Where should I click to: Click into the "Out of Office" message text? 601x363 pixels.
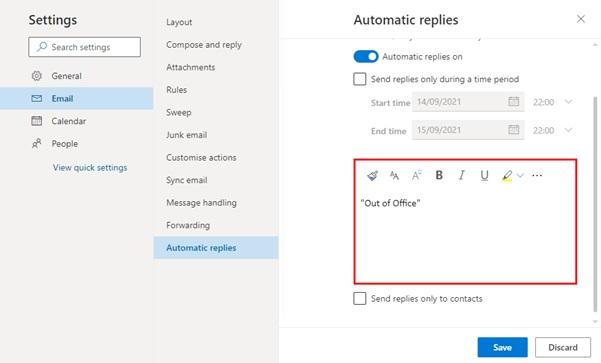point(390,203)
